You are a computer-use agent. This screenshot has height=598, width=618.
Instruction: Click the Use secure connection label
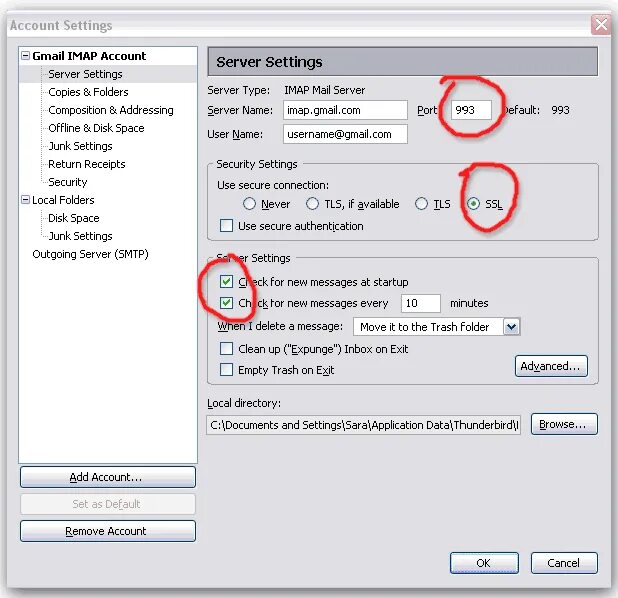[273, 185]
